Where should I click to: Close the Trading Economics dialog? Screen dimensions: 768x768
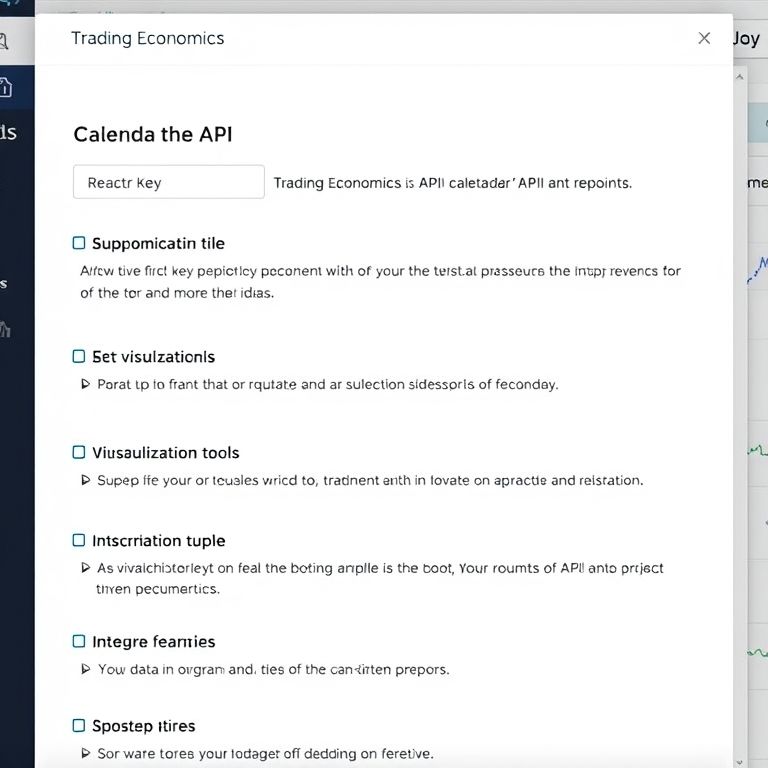click(x=704, y=38)
